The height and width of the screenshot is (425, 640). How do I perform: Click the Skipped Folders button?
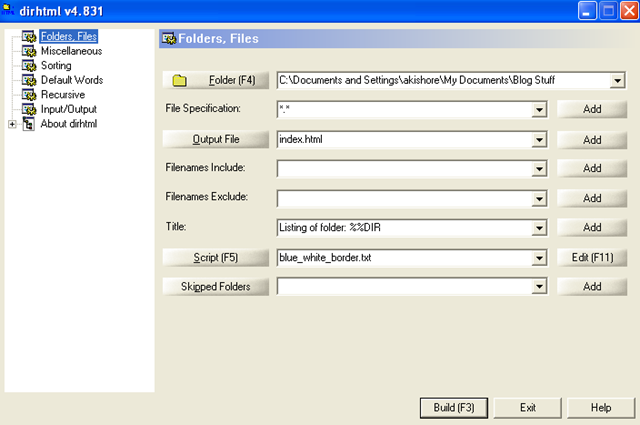[x=216, y=287]
